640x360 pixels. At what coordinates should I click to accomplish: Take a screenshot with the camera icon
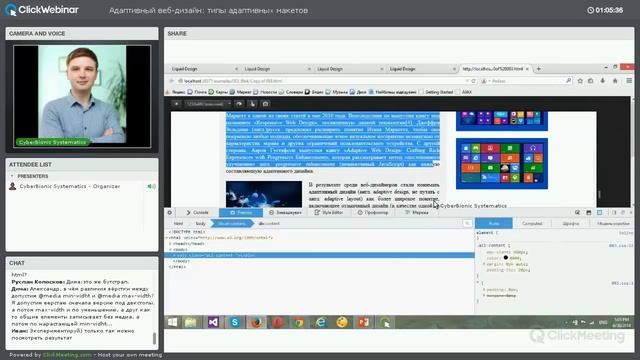click(265, 104)
